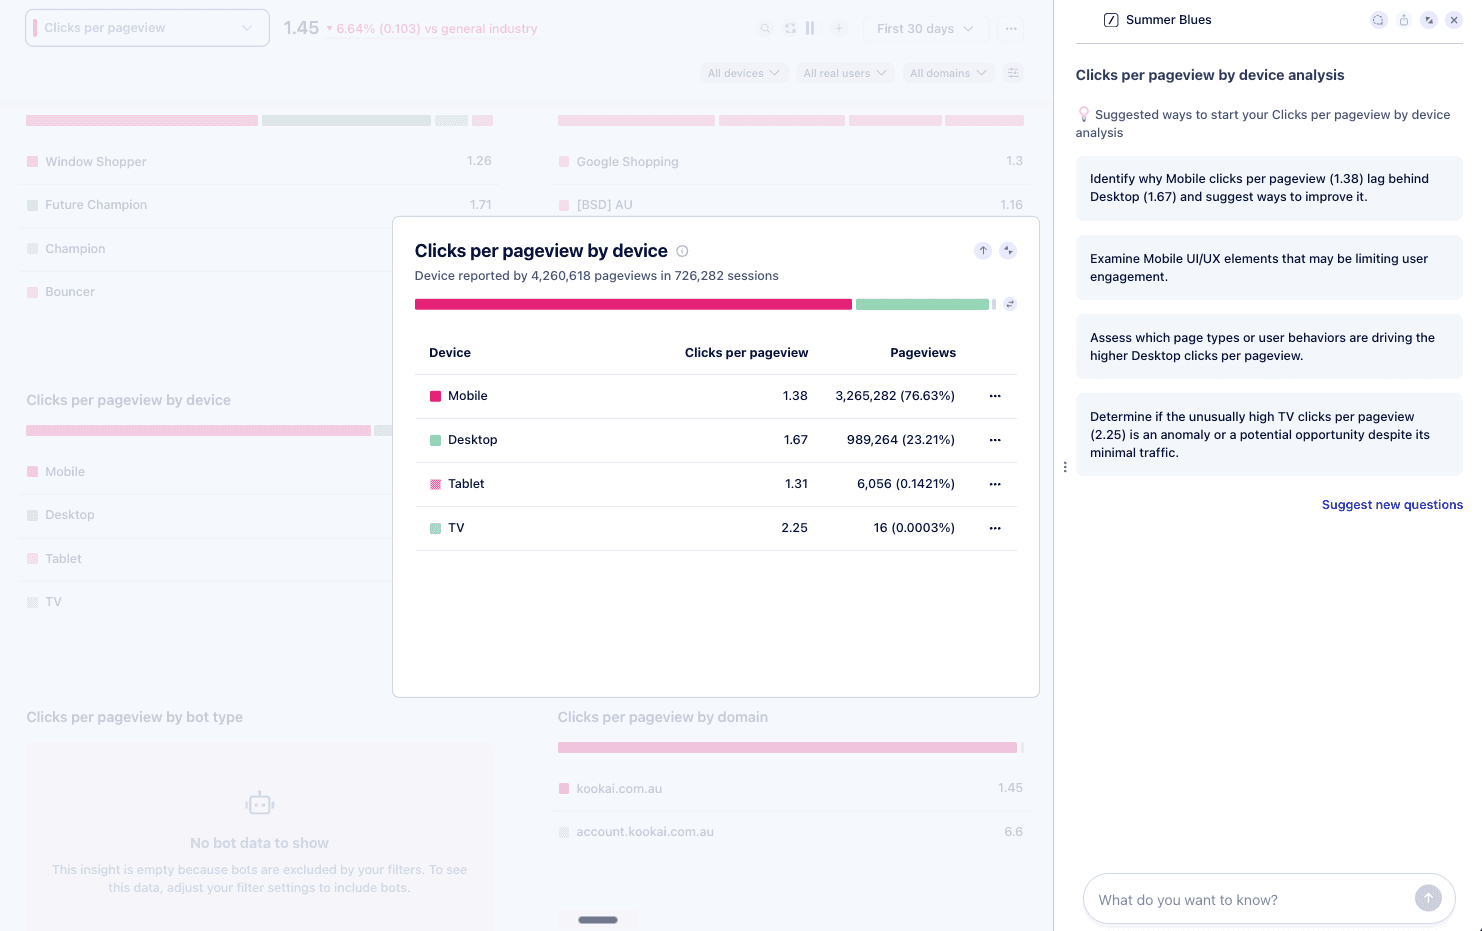Screen dimensions: 1482x931
Task: Click the pink domain bar for kookai.com.au
Action: [x=787, y=748]
